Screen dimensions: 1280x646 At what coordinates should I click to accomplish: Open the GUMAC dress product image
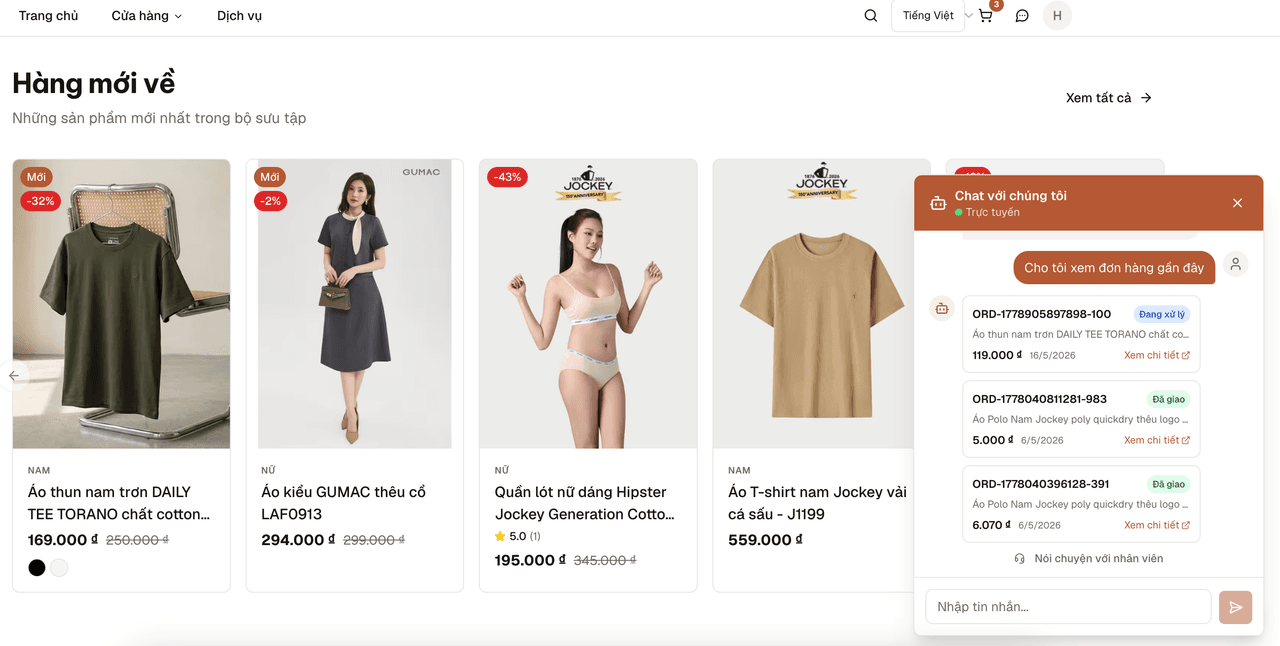tap(355, 304)
